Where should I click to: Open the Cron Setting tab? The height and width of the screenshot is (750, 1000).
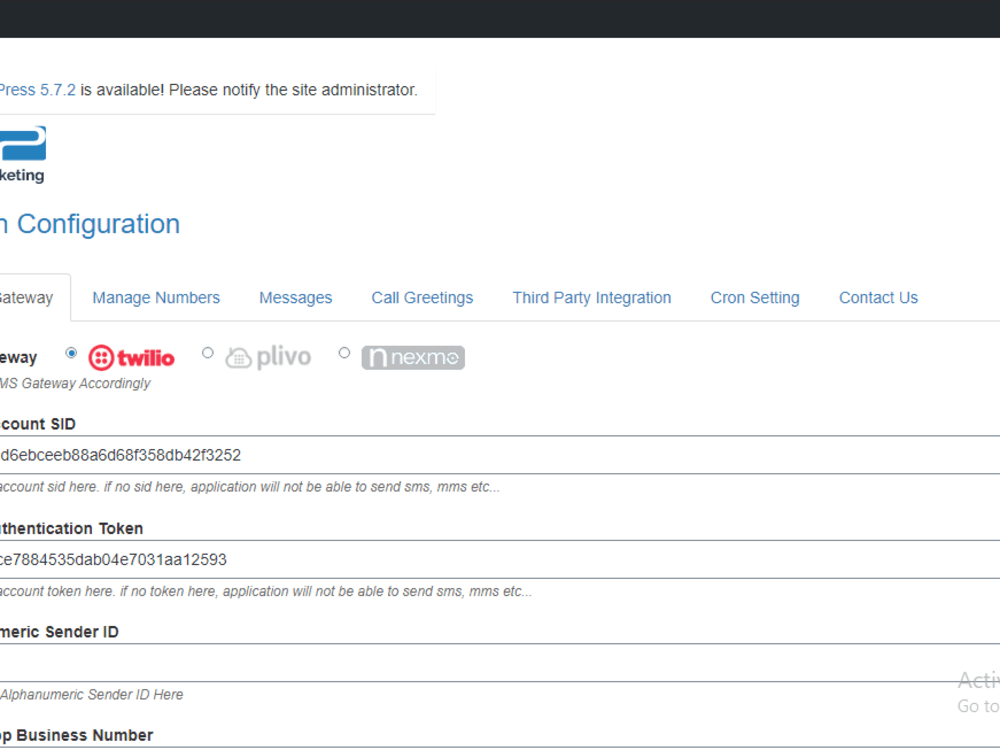(755, 298)
